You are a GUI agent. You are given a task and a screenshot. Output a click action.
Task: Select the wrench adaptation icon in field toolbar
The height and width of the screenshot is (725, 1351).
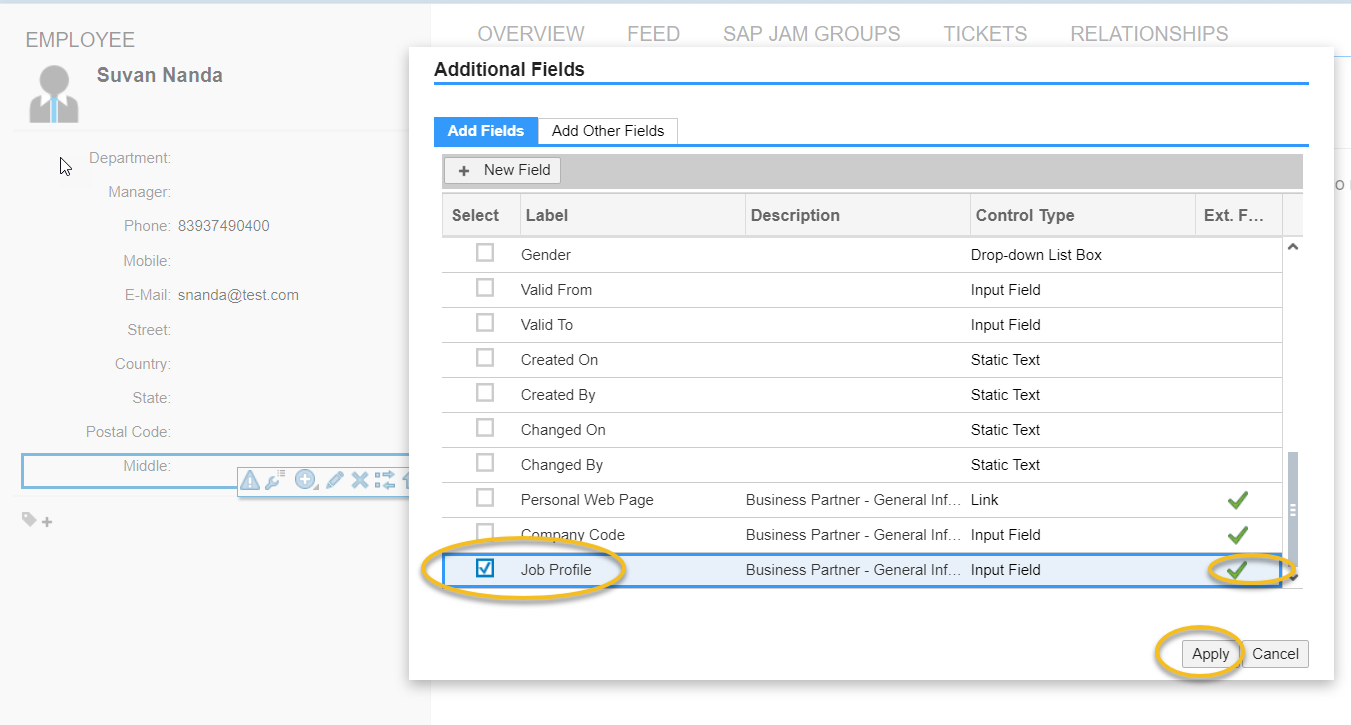tap(272, 481)
